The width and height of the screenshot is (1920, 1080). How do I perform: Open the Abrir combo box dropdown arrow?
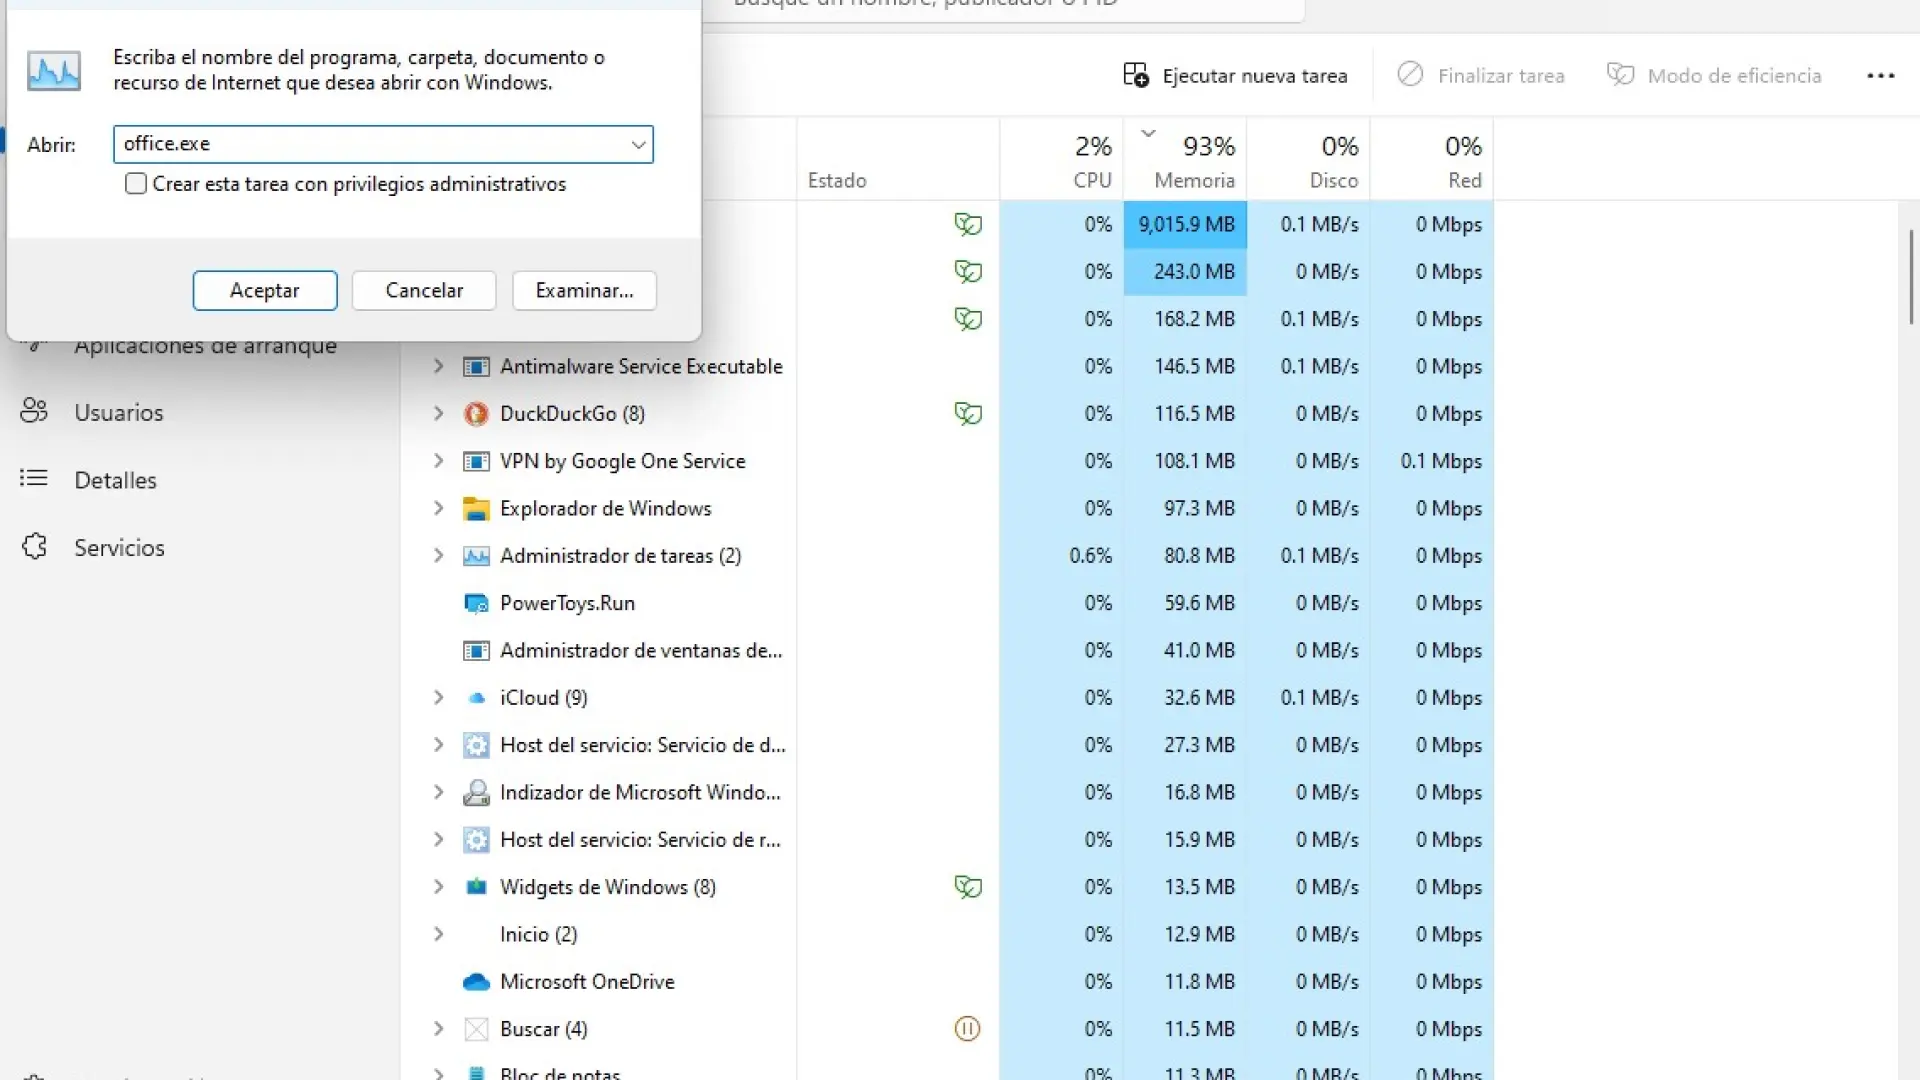click(x=638, y=145)
